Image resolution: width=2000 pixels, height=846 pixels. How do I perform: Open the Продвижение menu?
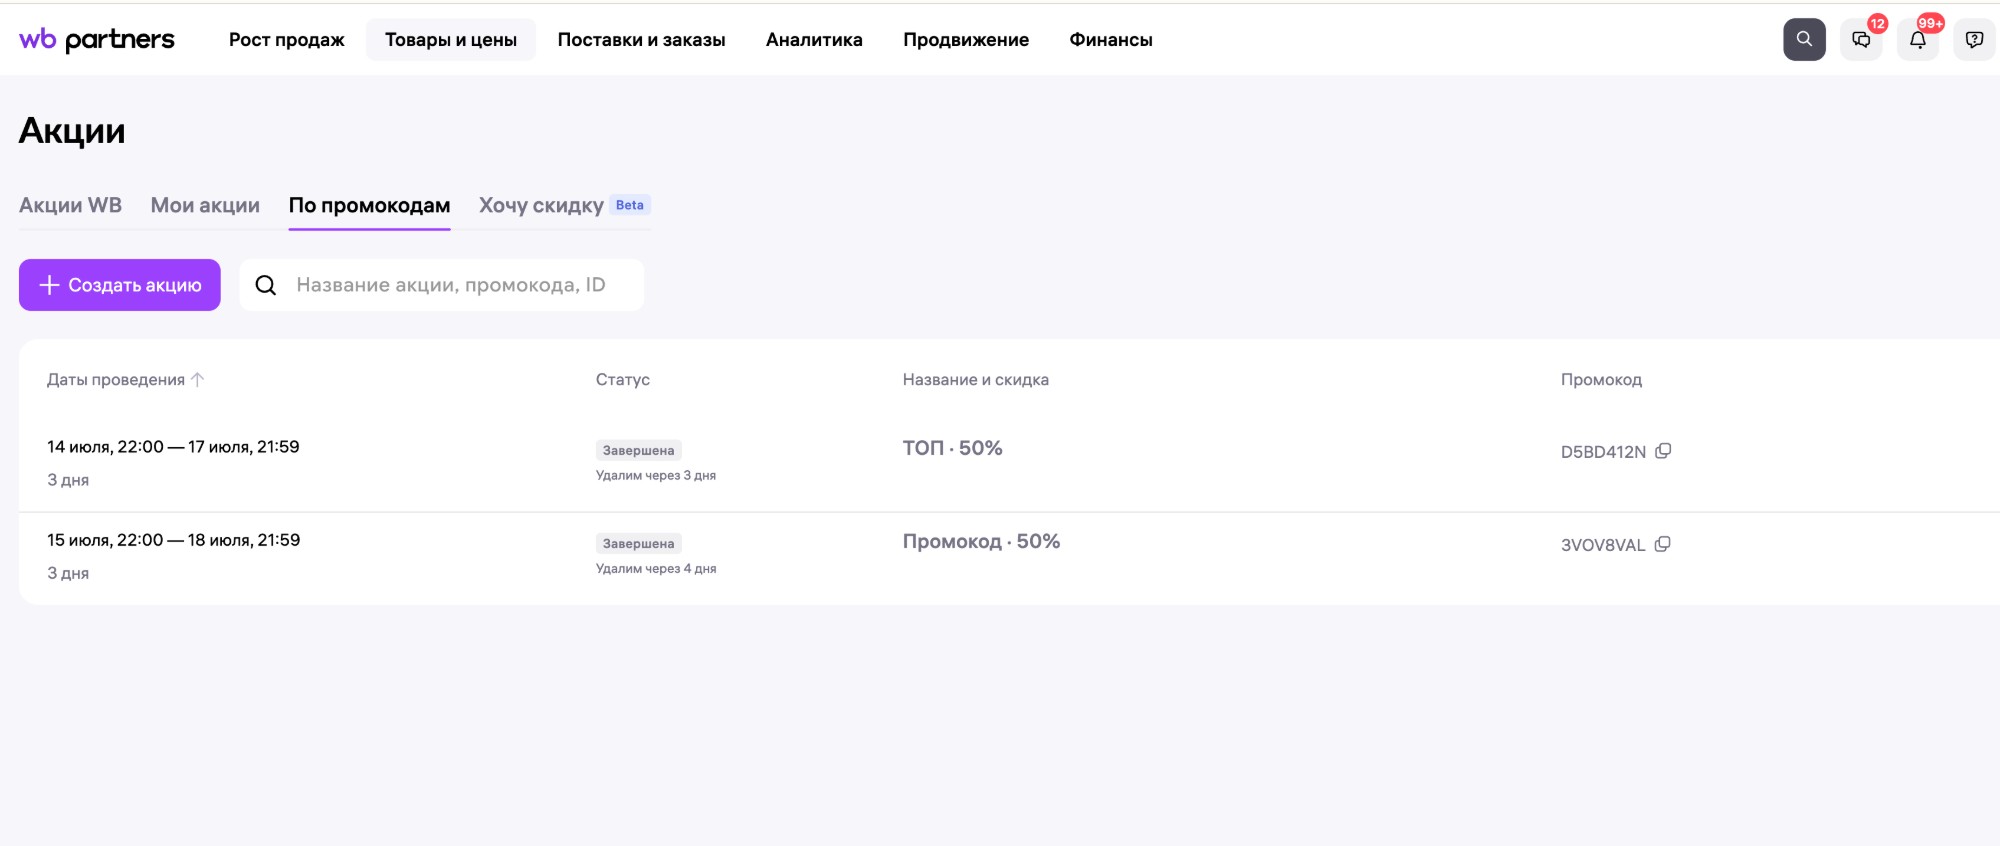[966, 40]
